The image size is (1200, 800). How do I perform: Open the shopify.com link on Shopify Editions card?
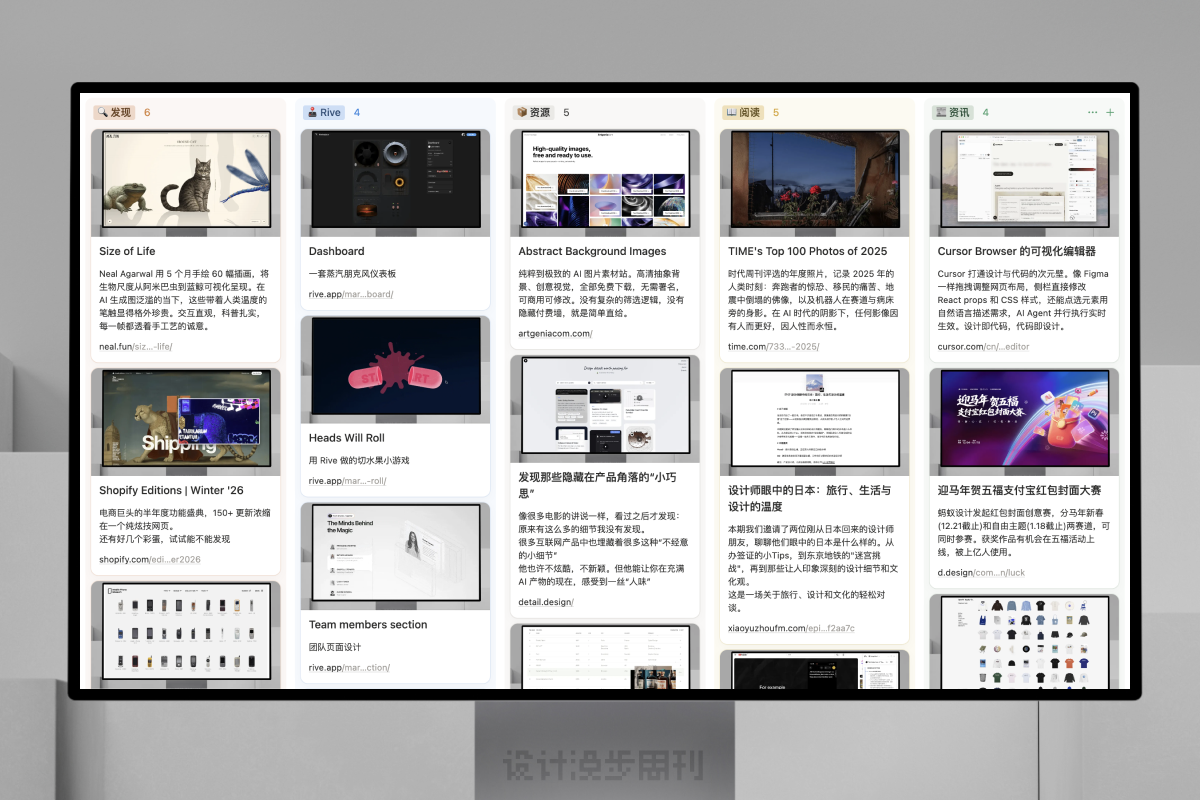(x=150, y=560)
